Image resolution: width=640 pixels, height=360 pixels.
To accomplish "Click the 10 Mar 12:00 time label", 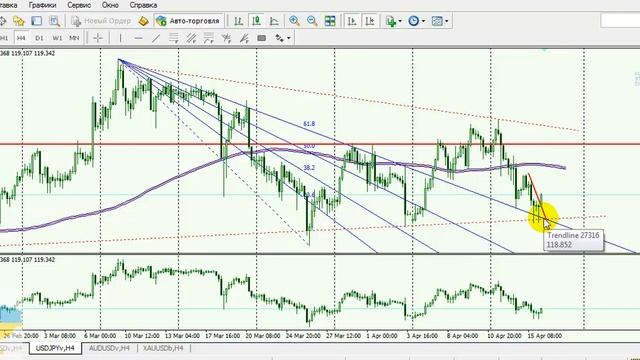I will tap(142, 336).
